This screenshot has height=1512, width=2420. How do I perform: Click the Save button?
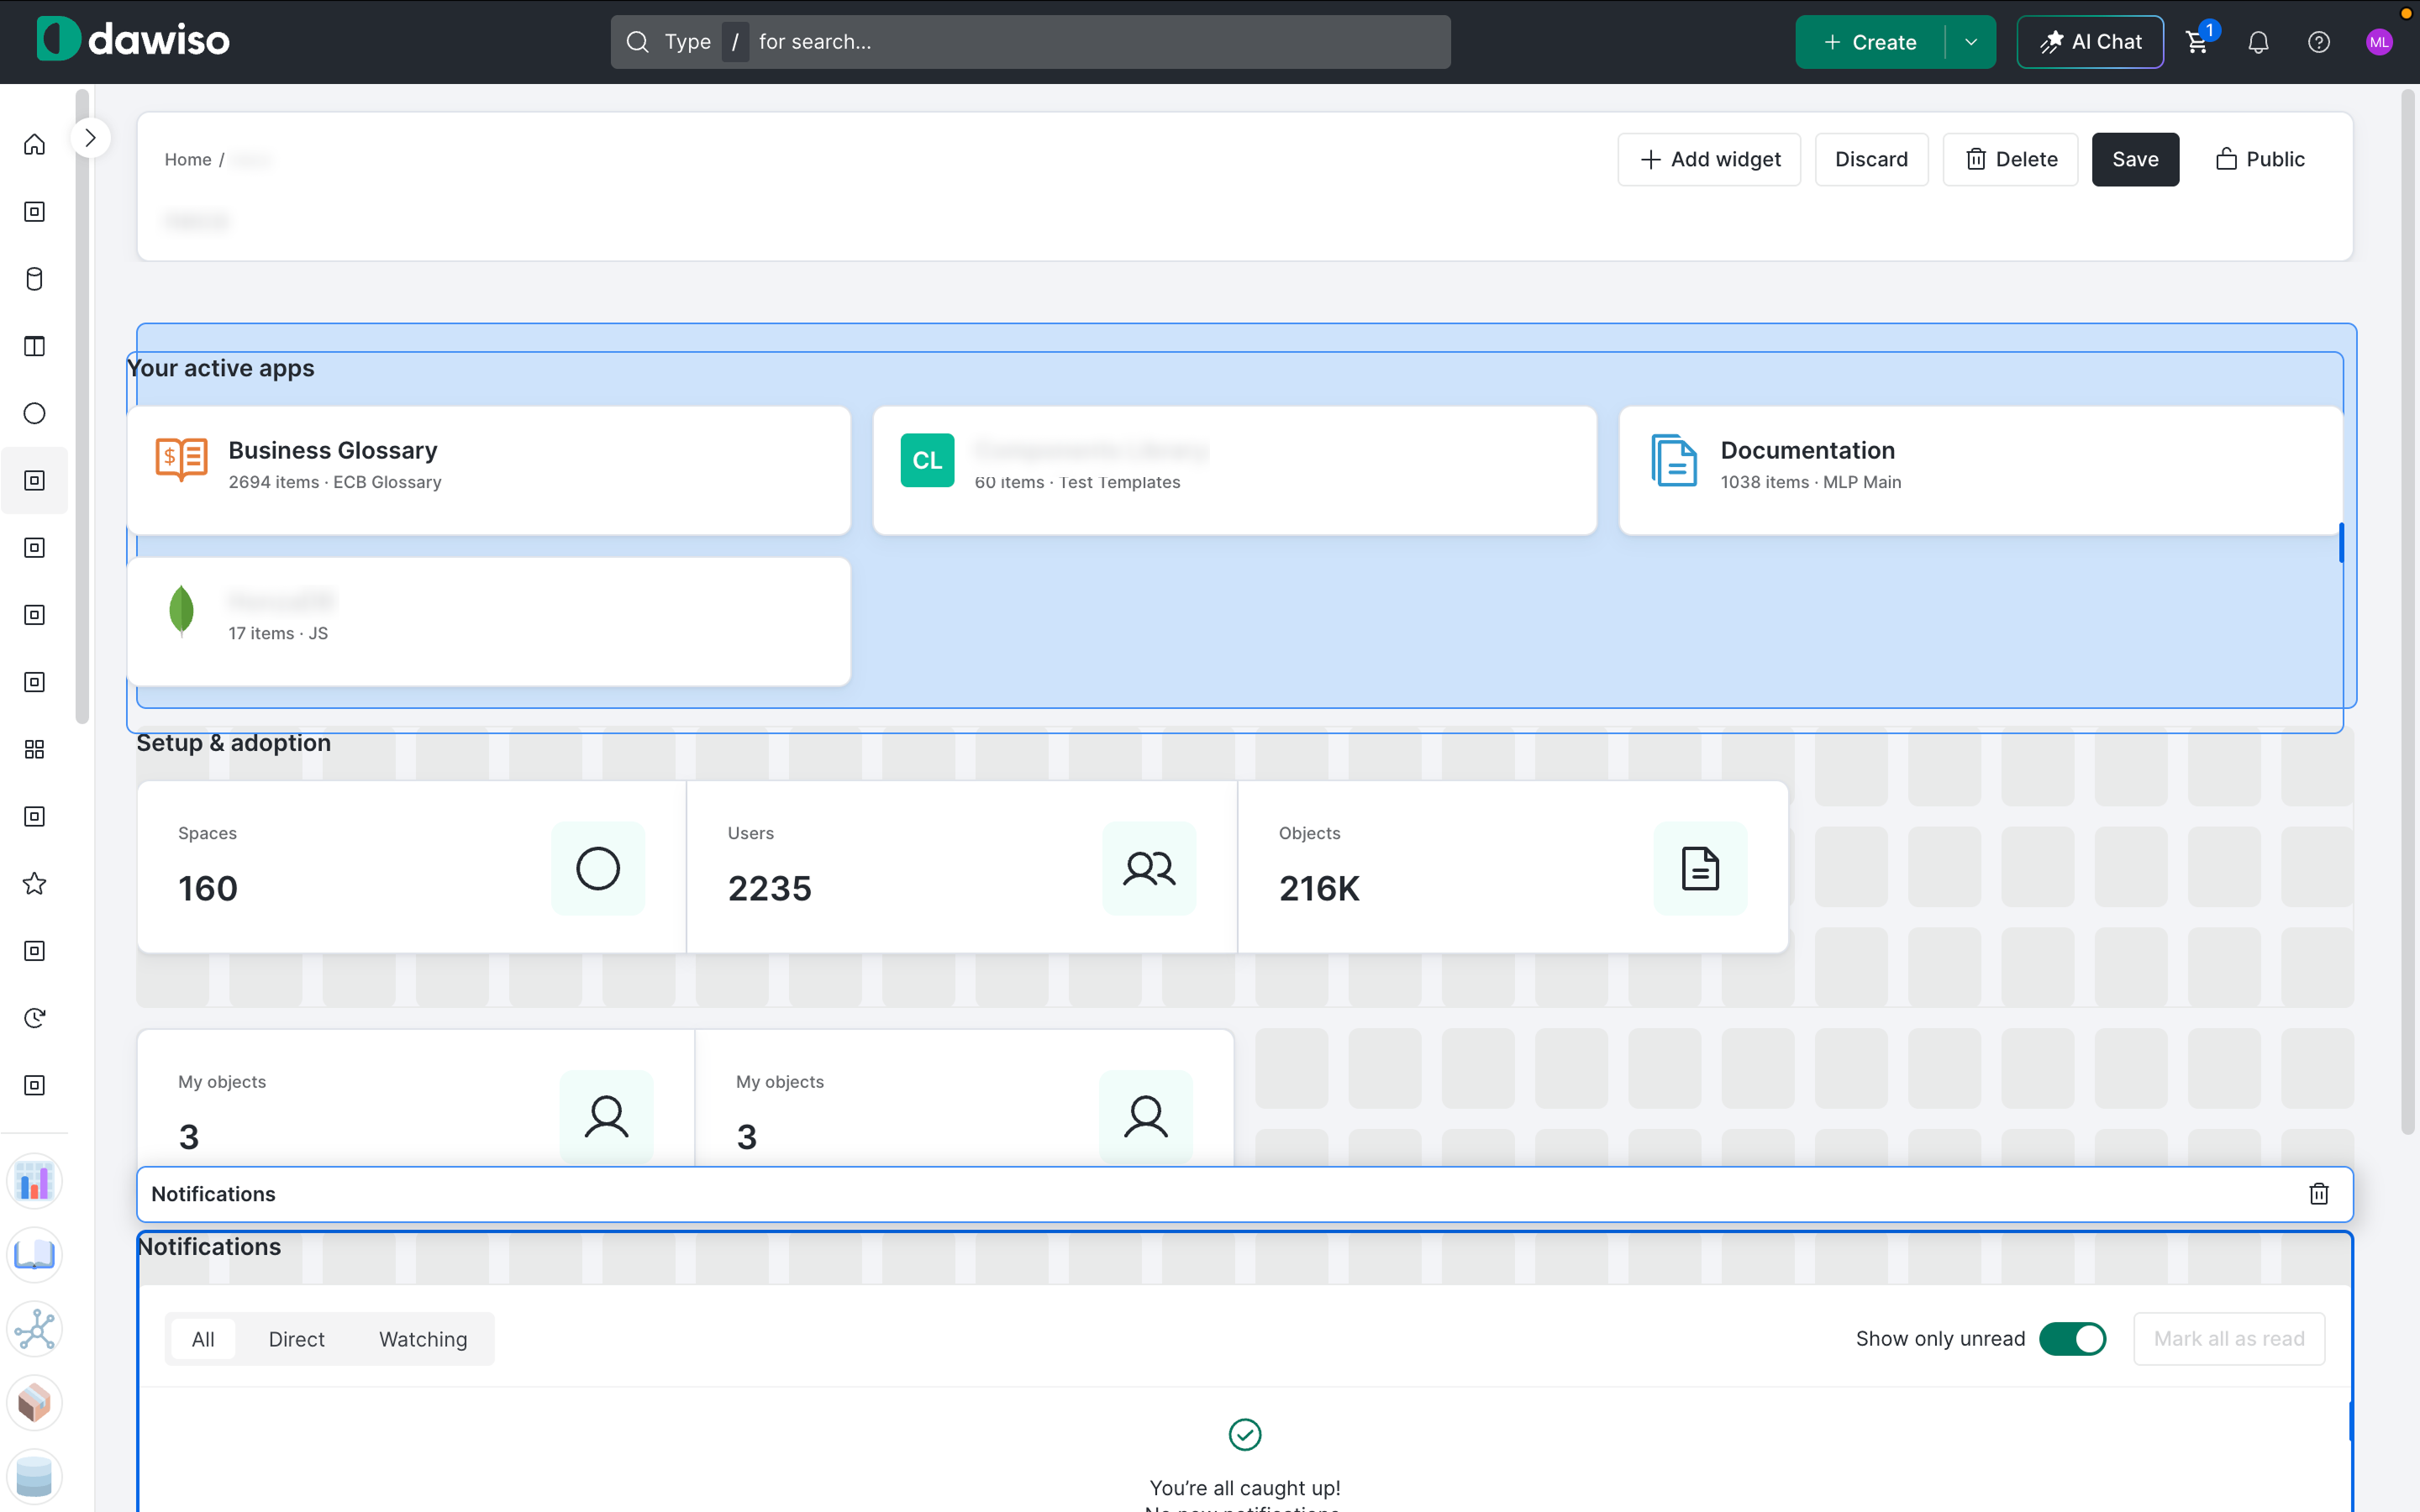(2135, 159)
